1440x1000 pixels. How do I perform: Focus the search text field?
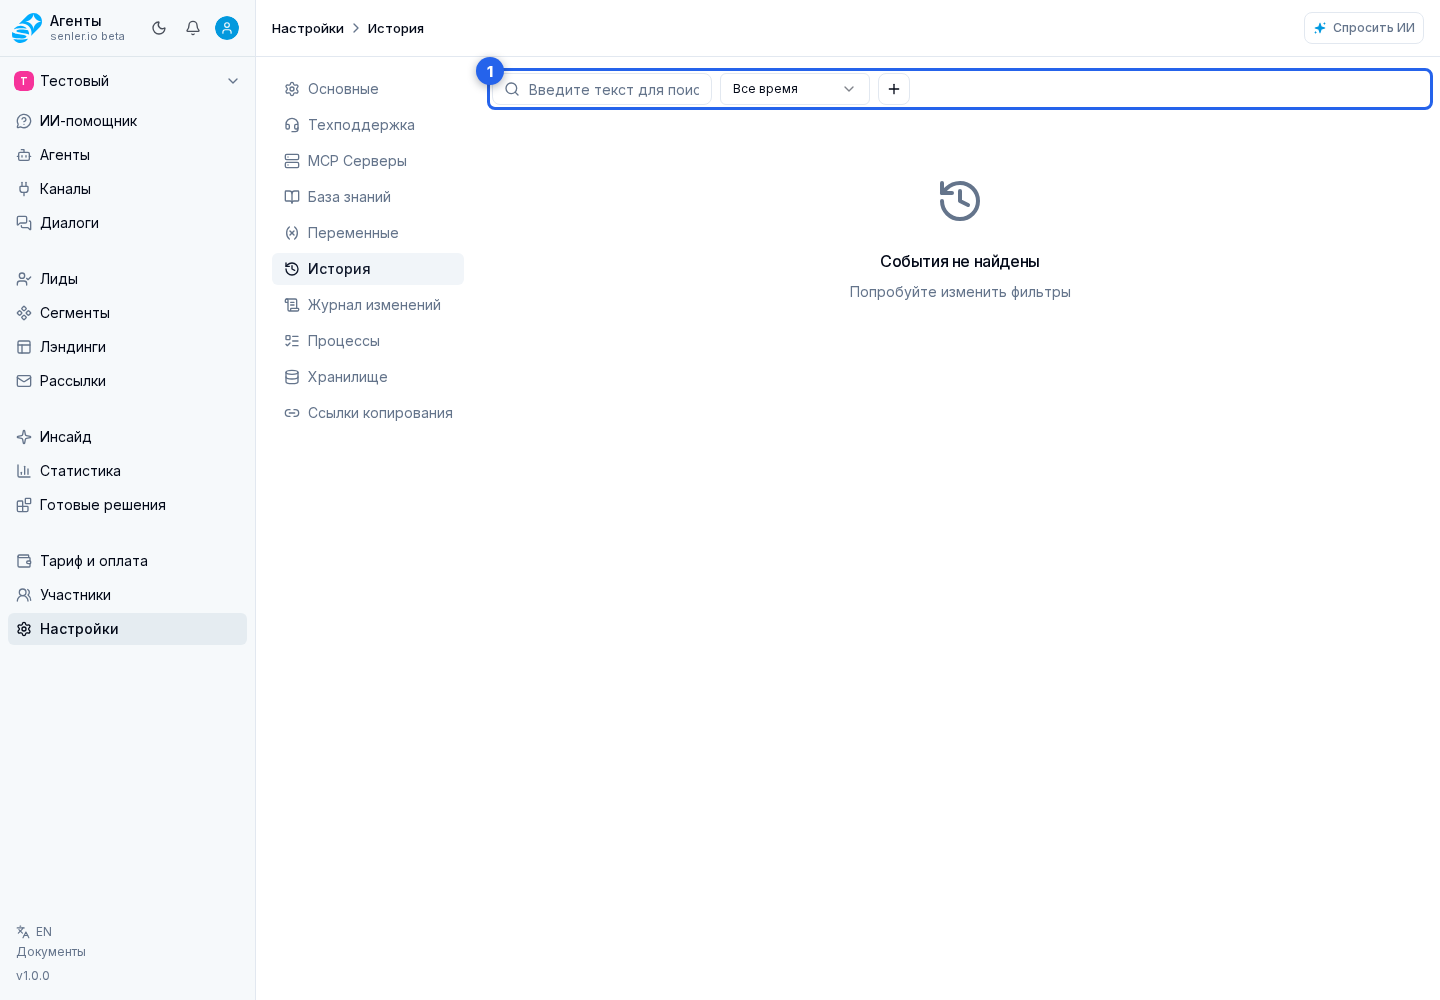(602, 89)
